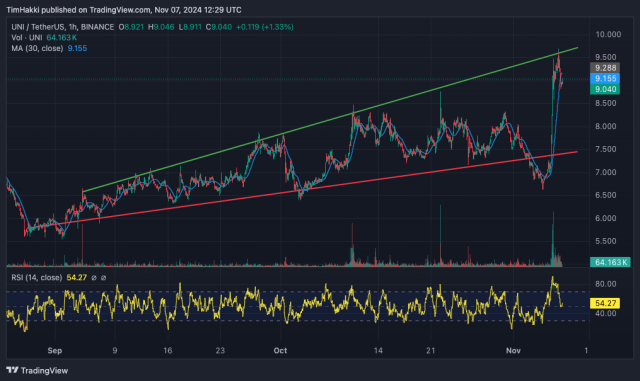Click the teal 64.163K volume tag
Screen dimensions: 640x381
(x=611, y=262)
